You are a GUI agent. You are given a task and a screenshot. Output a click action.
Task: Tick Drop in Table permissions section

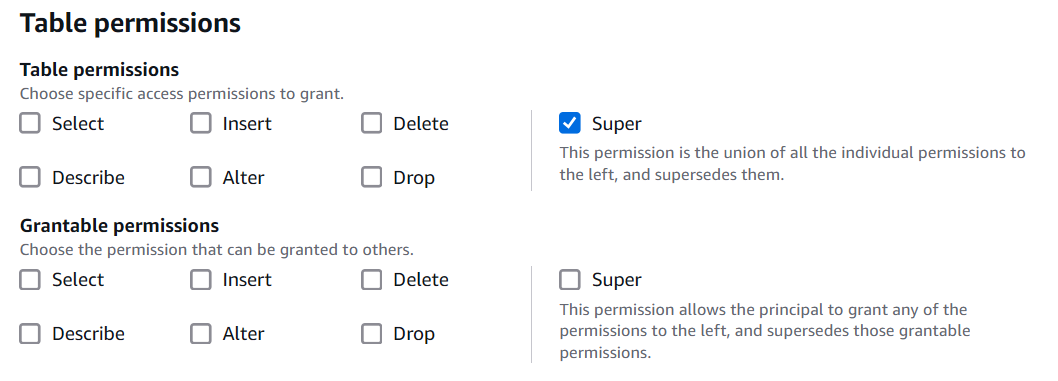(x=371, y=177)
